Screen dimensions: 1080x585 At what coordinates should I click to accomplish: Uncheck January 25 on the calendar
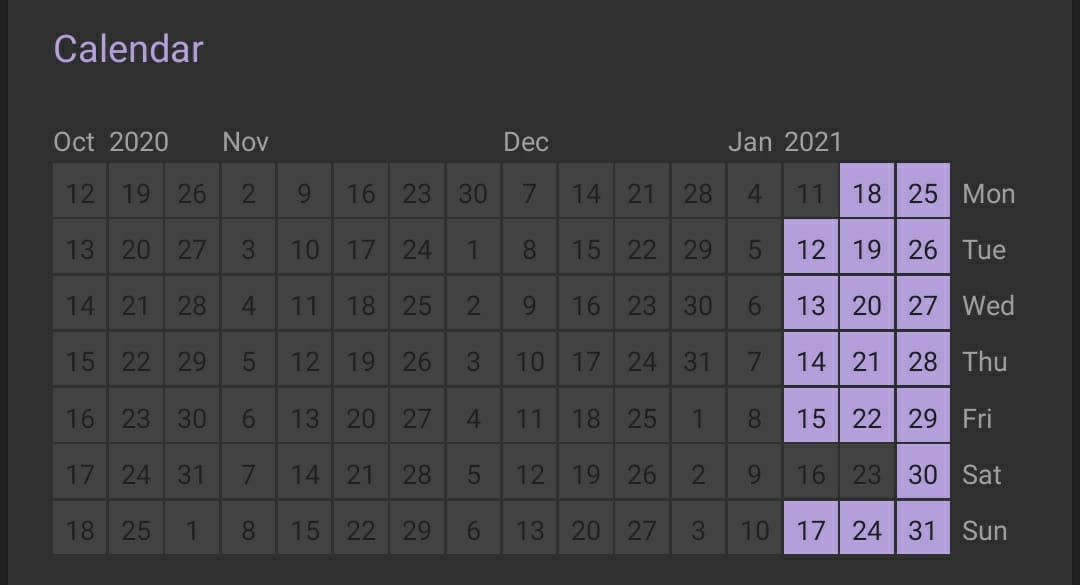pyautogui.click(x=923, y=193)
